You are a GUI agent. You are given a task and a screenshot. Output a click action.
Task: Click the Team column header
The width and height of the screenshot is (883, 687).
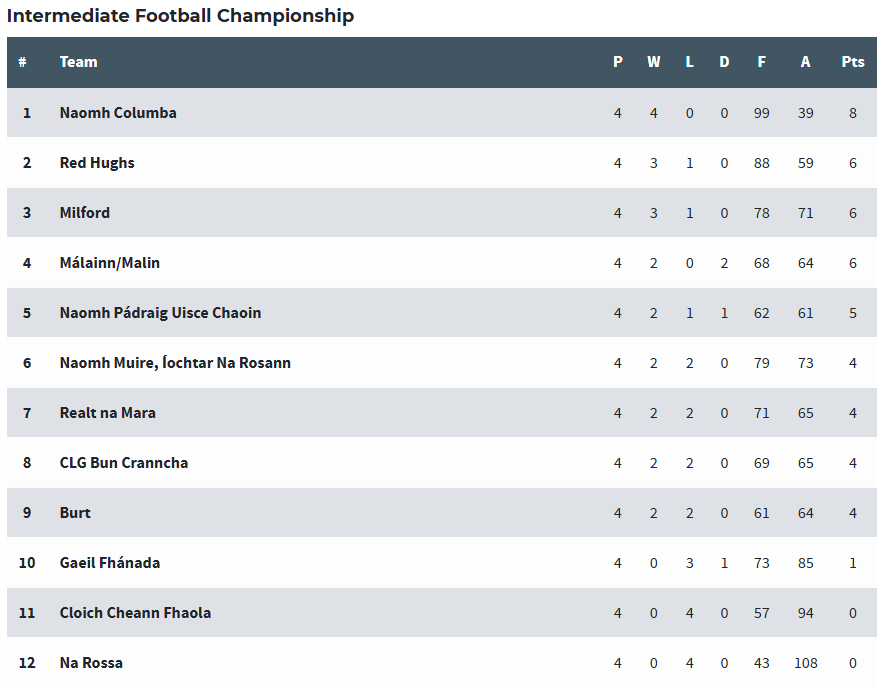78,62
